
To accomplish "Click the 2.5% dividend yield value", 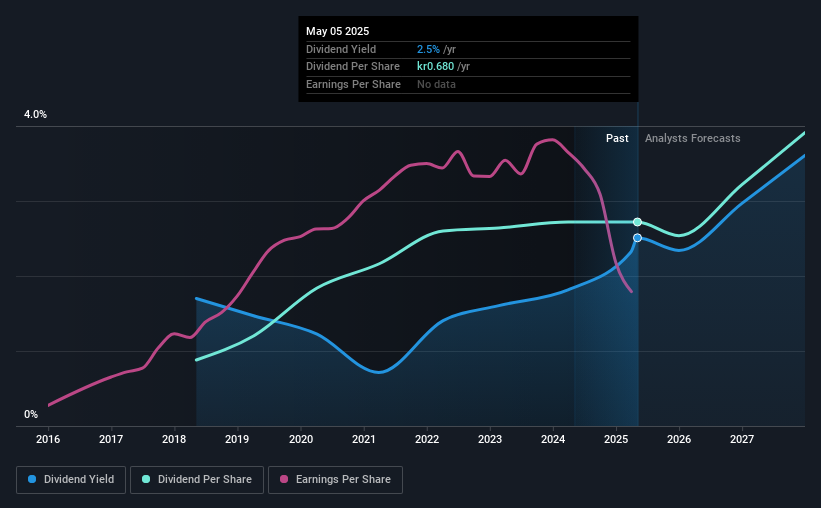I will [x=428, y=49].
